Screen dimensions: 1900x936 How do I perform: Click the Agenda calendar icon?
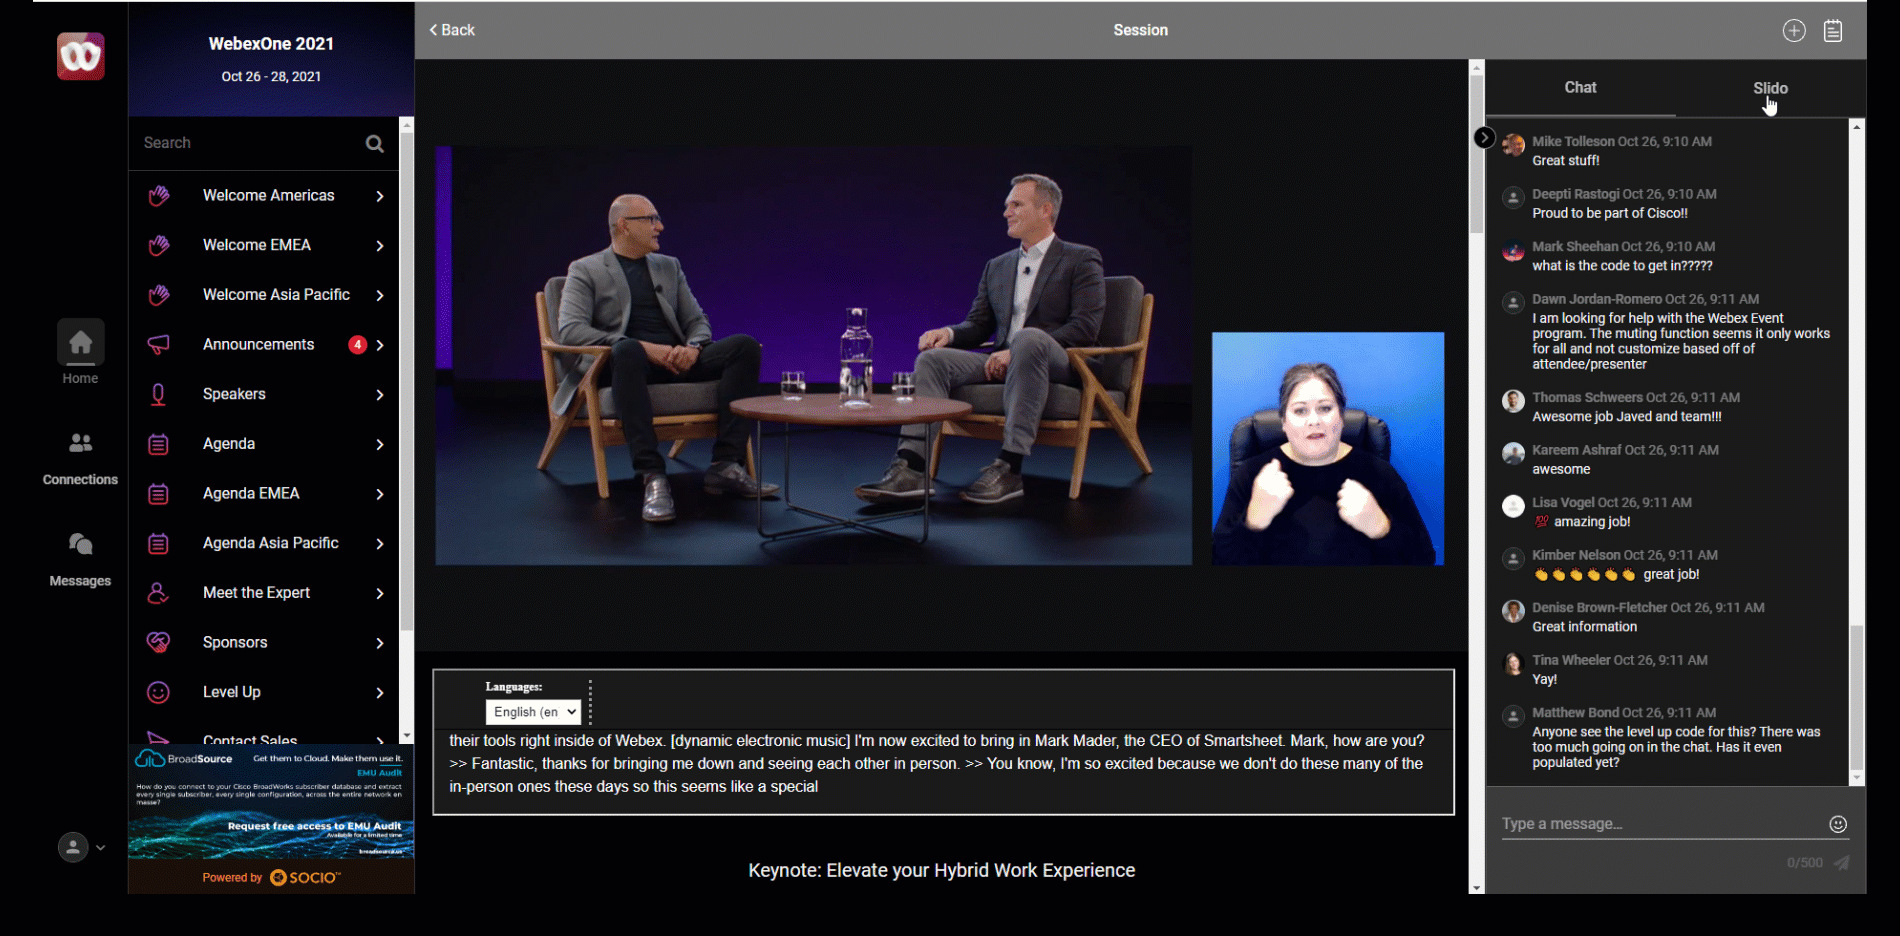click(x=158, y=444)
